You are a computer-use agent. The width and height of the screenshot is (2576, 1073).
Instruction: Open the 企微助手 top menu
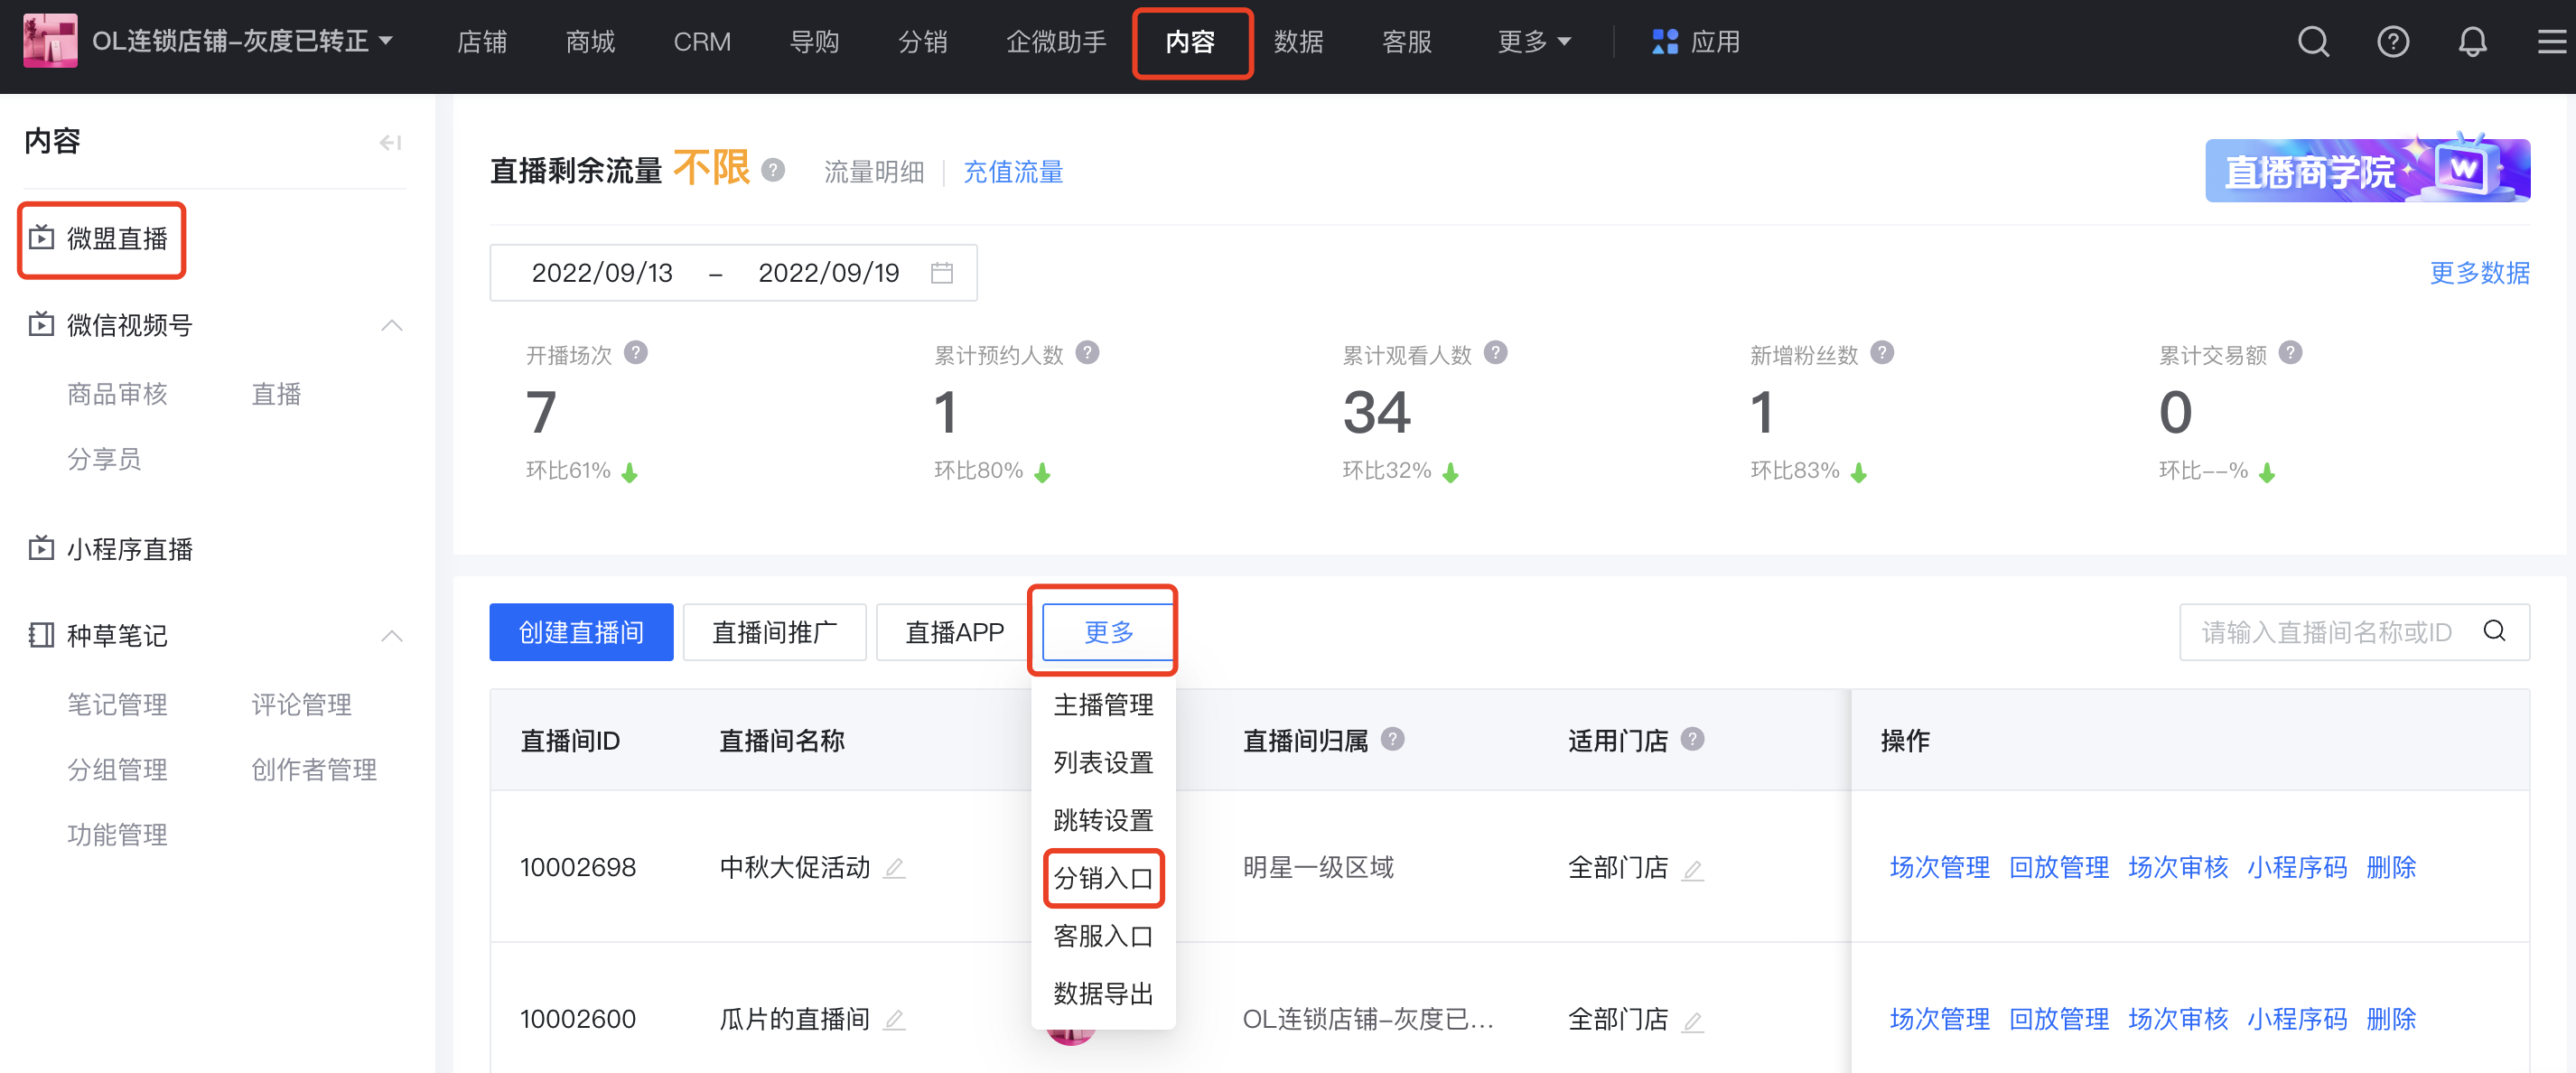pos(1056,42)
